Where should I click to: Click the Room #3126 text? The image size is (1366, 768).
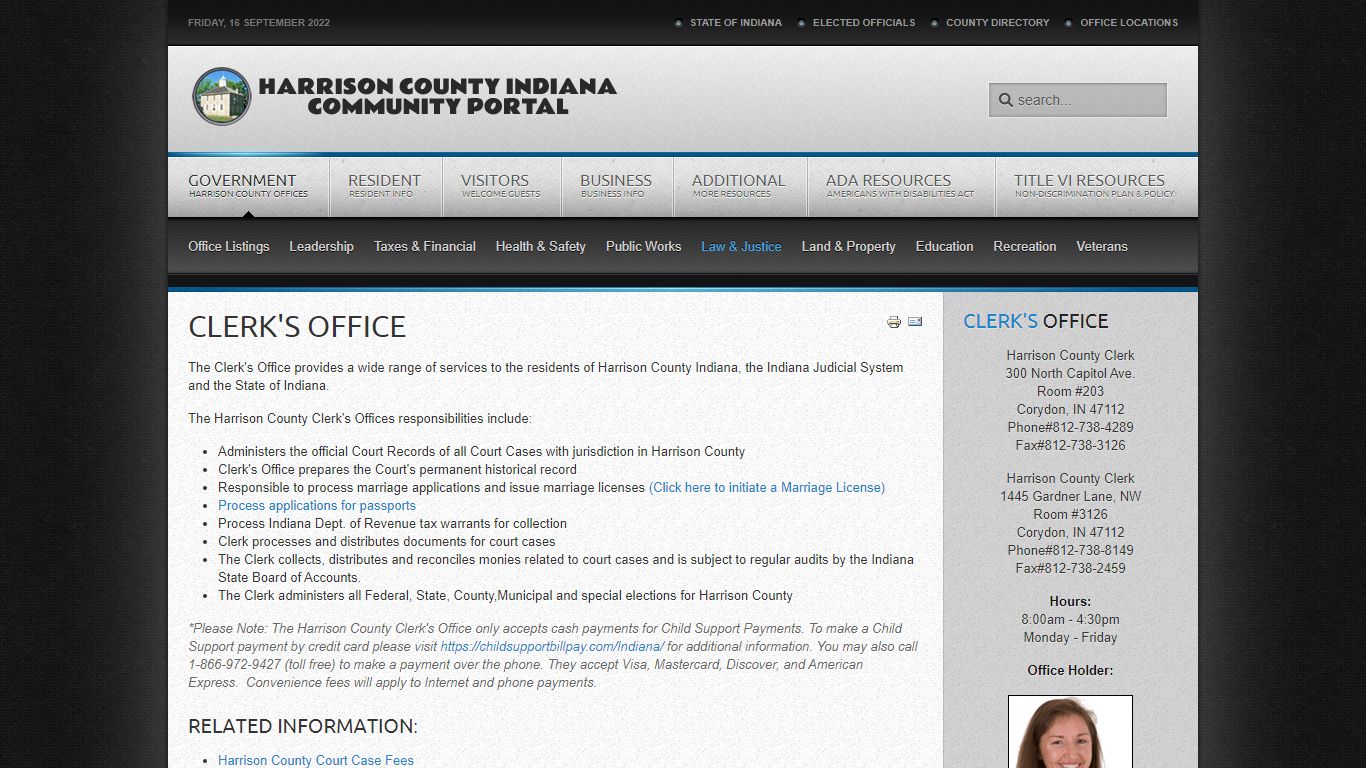(1070, 515)
